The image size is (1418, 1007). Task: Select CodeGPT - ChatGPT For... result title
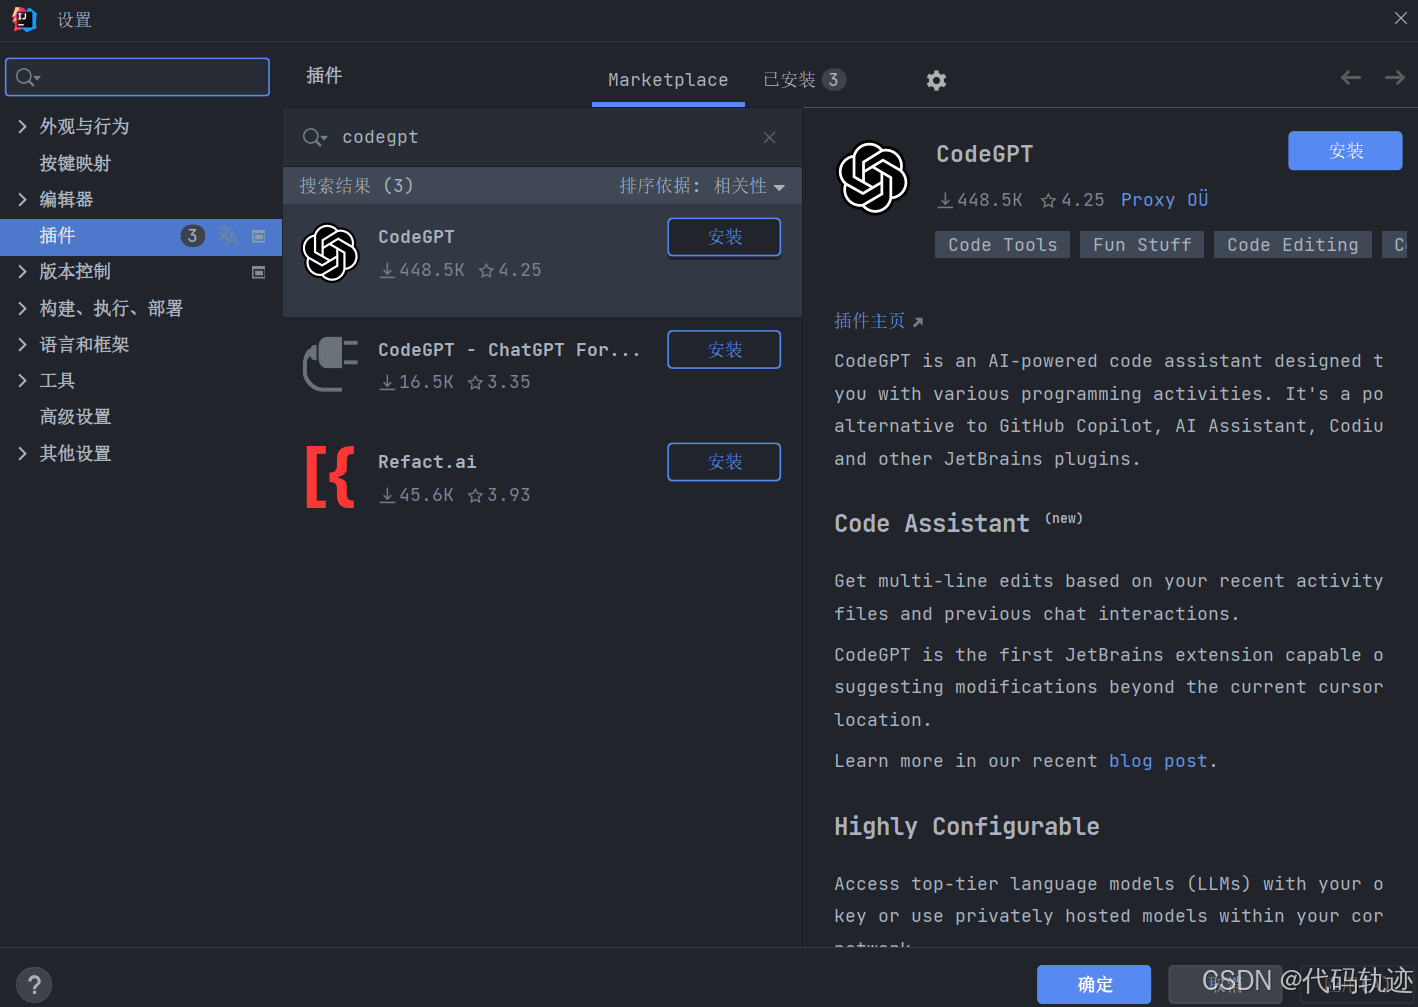tap(509, 350)
